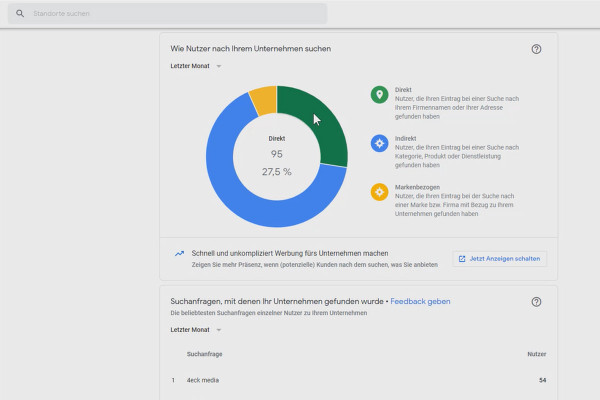The image size is (600, 400).
Task: Select the 4eck media search query row
Action: click(x=359, y=380)
